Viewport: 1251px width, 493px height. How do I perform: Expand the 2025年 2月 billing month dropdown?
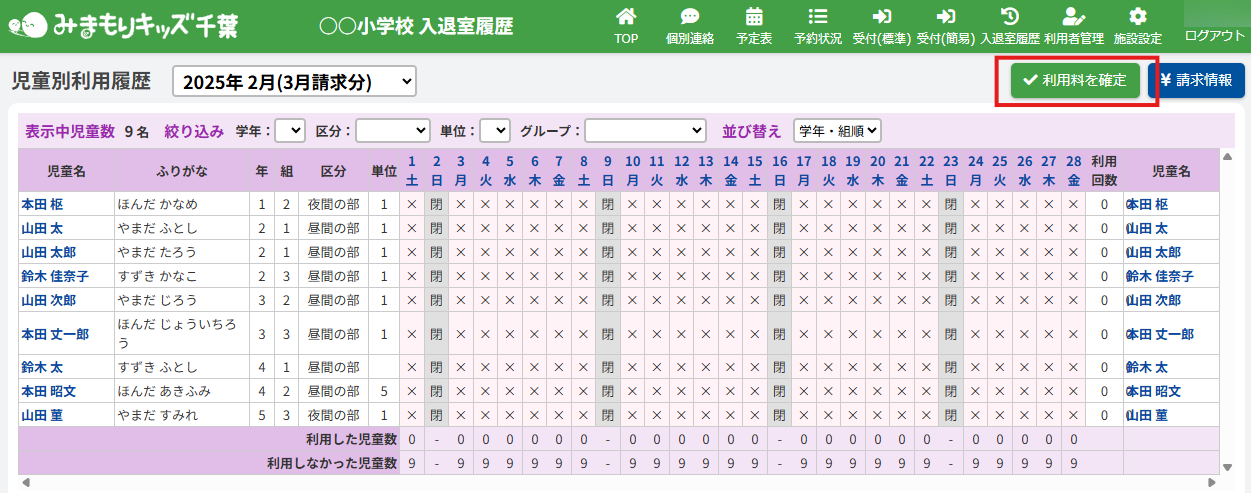coord(294,82)
